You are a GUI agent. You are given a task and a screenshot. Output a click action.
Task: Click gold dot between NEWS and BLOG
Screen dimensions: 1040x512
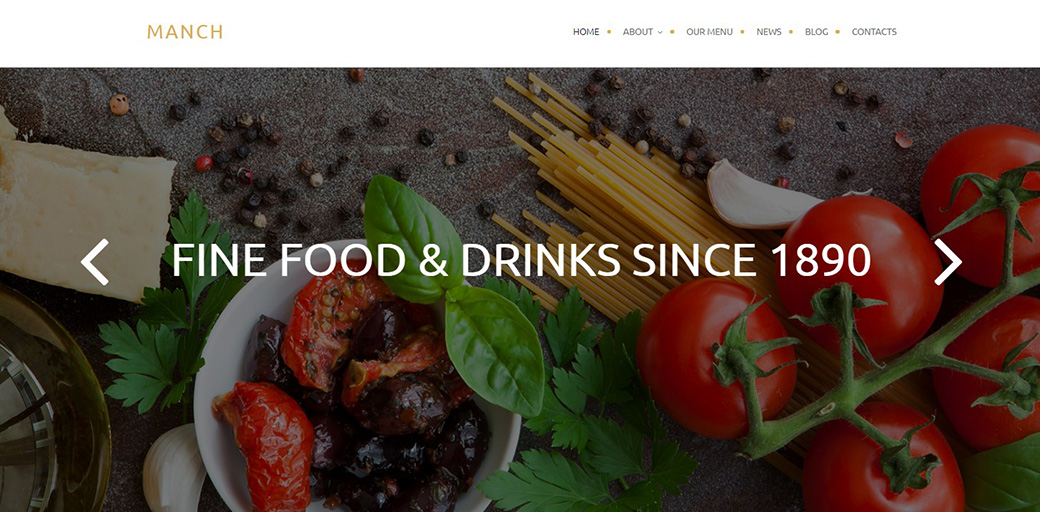tap(791, 32)
